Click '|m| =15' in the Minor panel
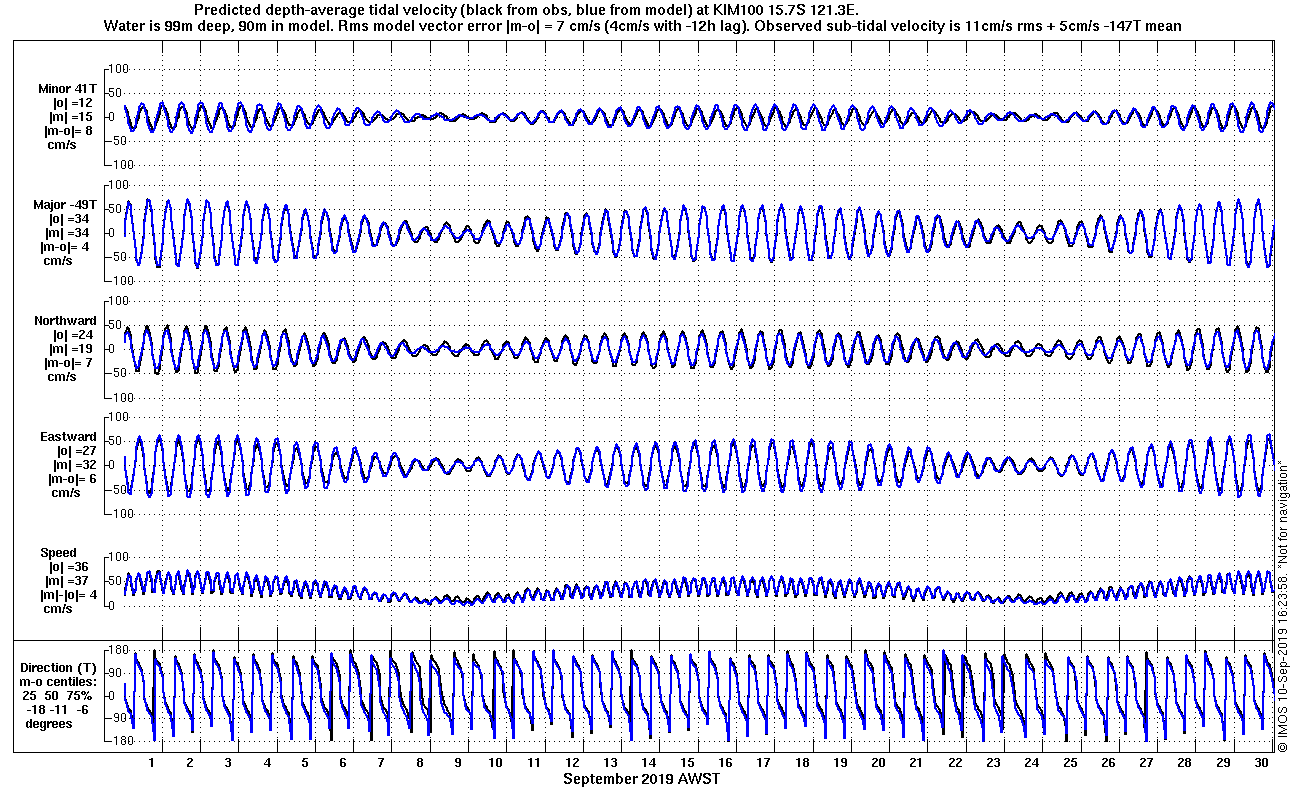Viewport: 1300px width, 800px height. [72, 117]
